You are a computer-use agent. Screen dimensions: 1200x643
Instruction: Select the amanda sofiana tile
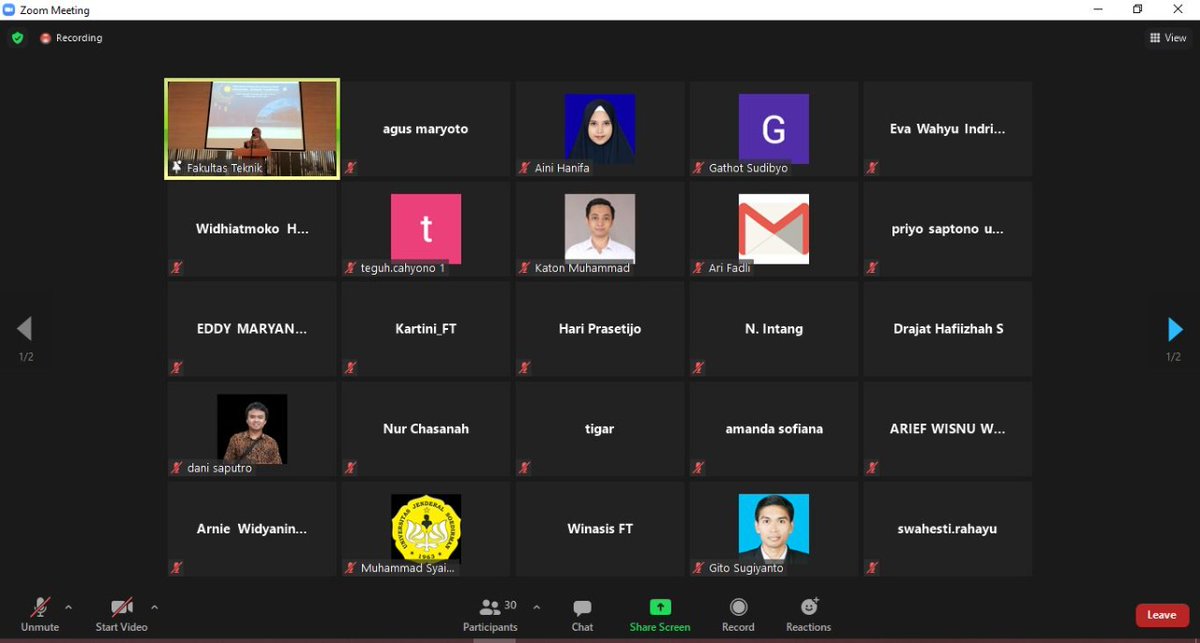pyautogui.click(x=774, y=429)
